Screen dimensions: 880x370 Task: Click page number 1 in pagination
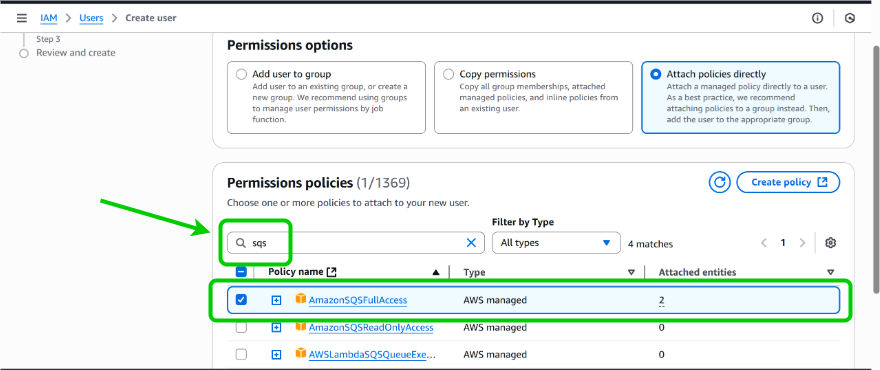pyautogui.click(x=783, y=243)
